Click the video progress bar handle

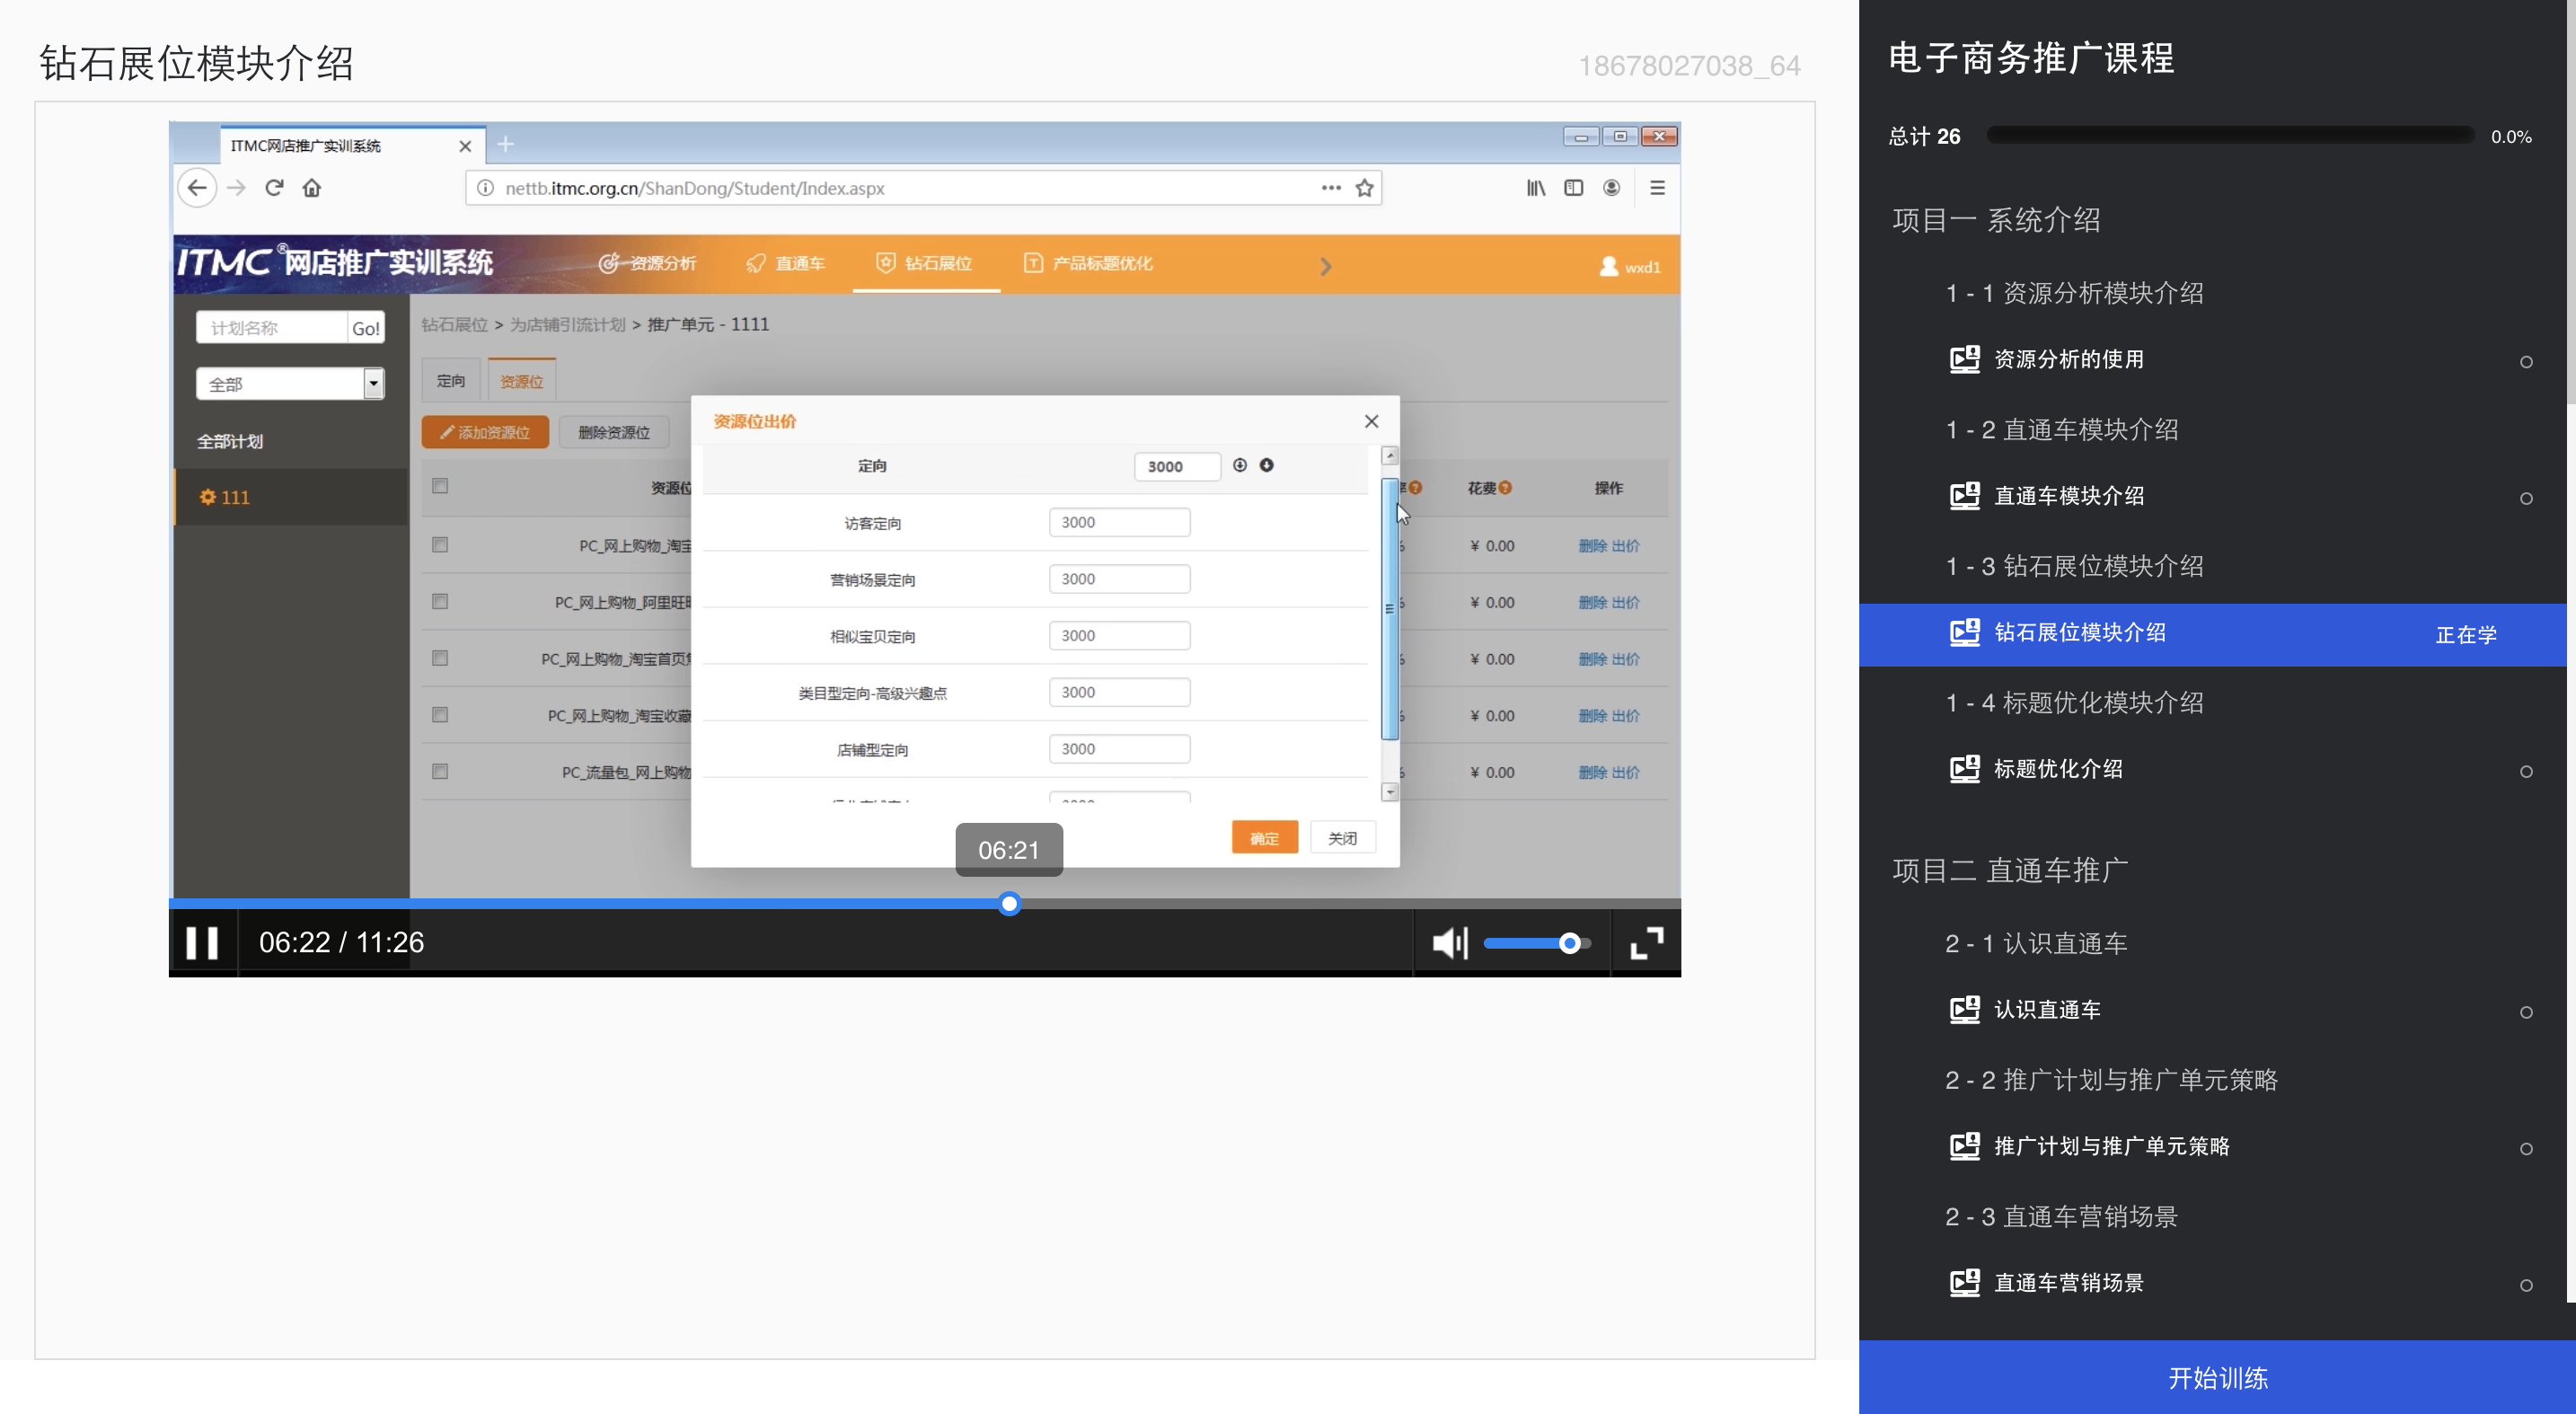(x=1009, y=904)
